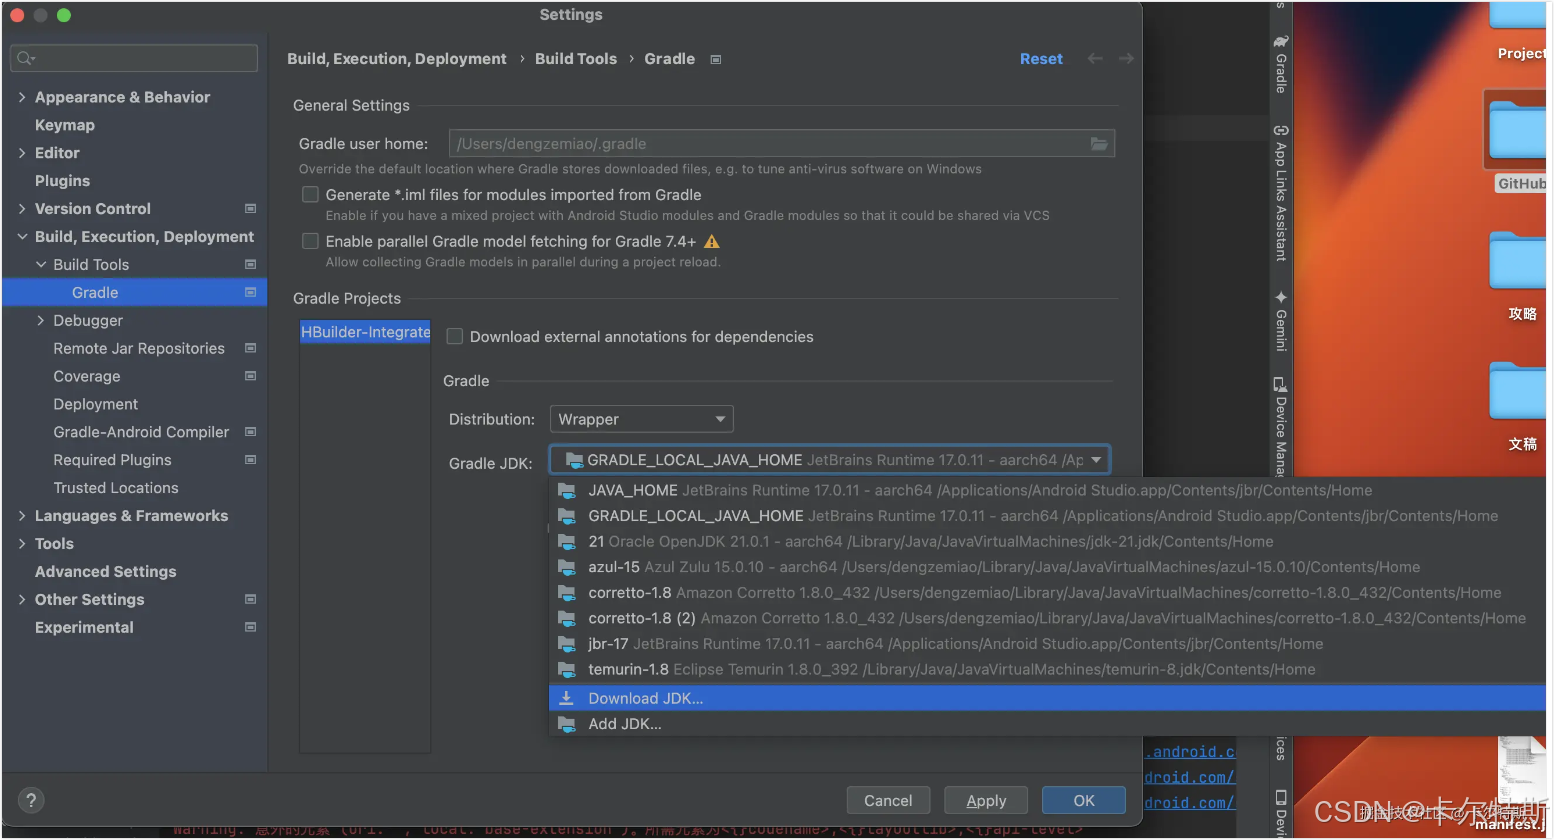The height and width of the screenshot is (840, 1554).
Task: Select corretto-1.8 (2) Amazon Corretto option
Action: [x=1047, y=618]
